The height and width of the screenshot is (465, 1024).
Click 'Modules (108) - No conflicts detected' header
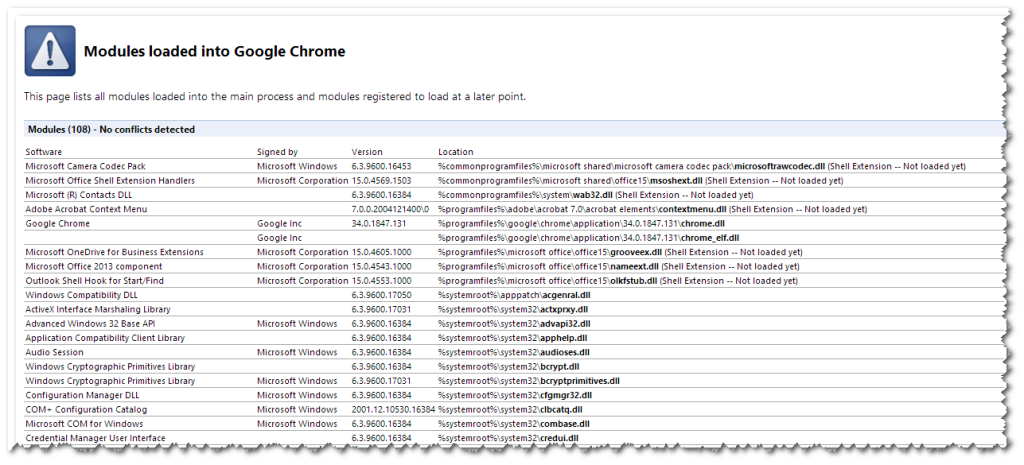click(x=110, y=129)
